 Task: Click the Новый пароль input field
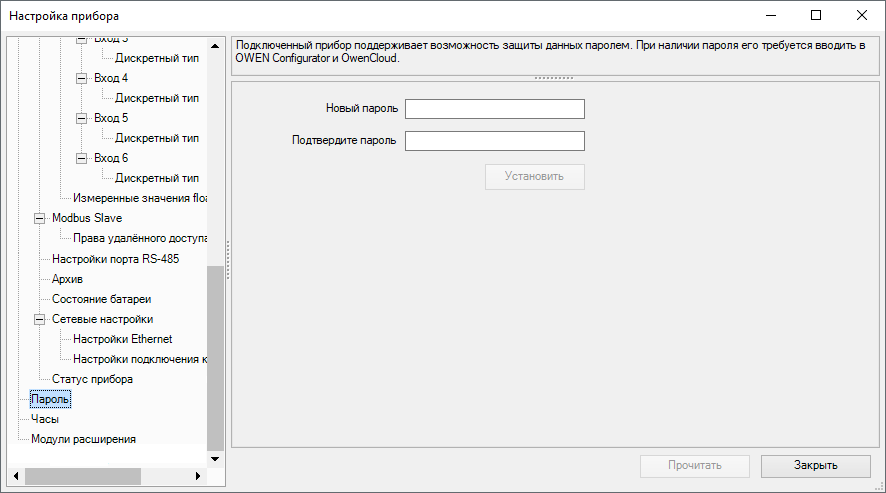494,109
